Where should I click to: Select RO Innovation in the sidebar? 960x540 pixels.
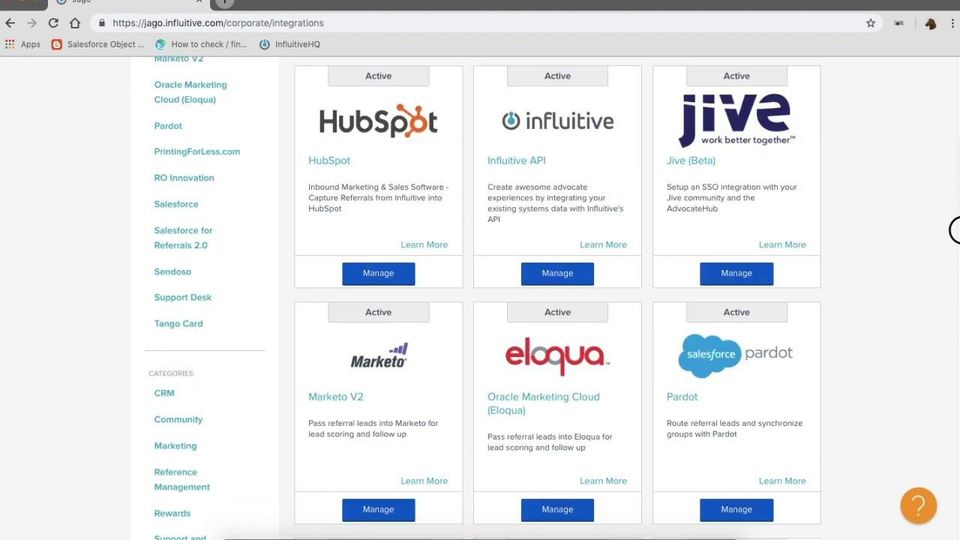(184, 178)
